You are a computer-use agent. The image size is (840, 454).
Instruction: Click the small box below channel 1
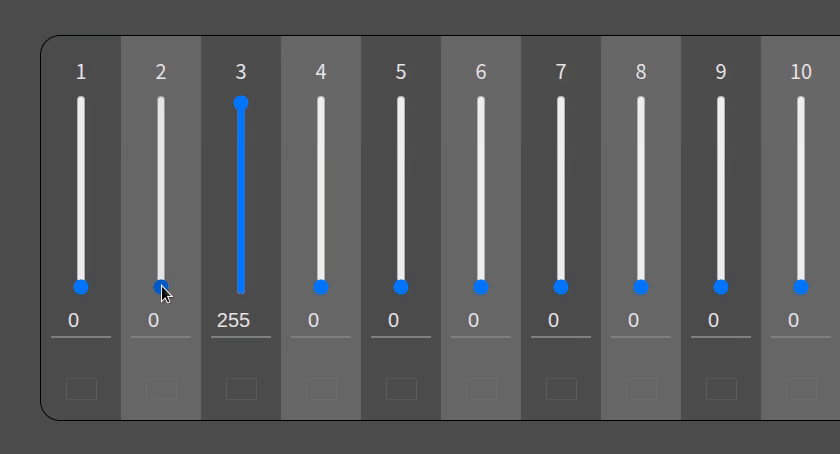(x=81, y=389)
